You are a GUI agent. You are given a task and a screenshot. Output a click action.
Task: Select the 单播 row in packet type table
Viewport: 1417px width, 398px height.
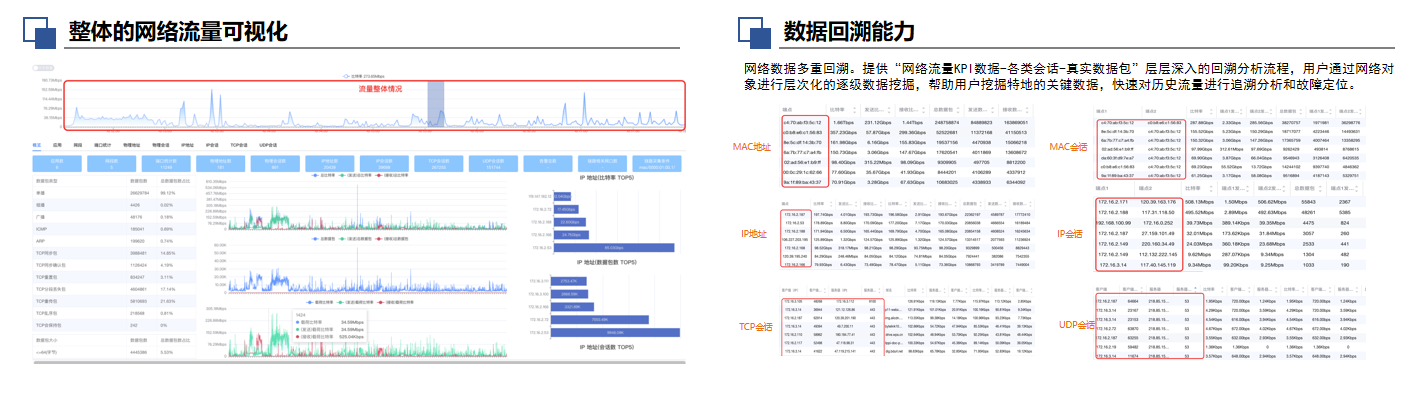click(x=115, y=193)
